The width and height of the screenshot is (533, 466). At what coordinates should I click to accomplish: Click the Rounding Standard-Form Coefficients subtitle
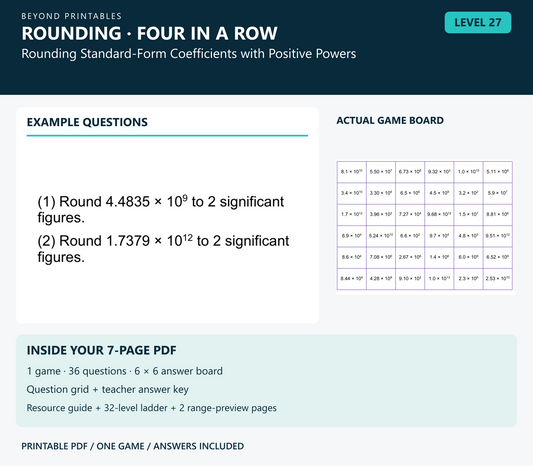(189, 54)
